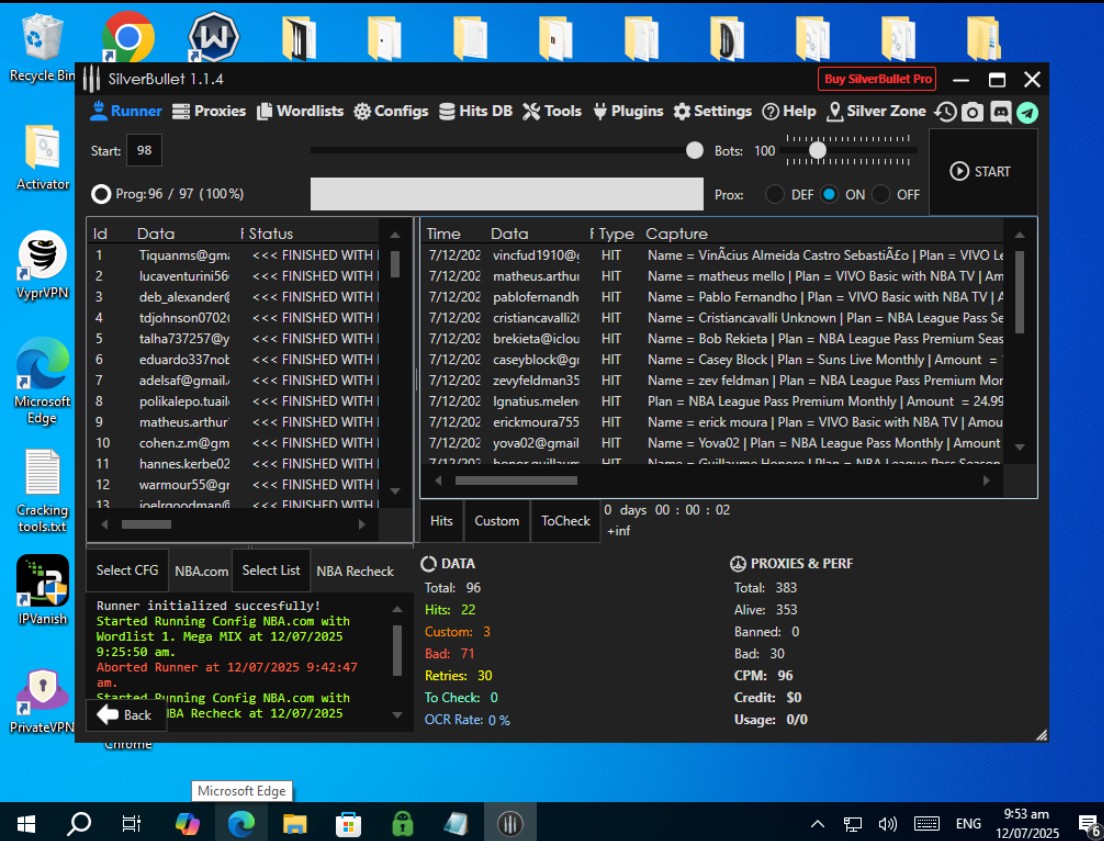Open SilverBullet Settings
Image resolution: width=1104 pixels, height=841 pixels.
coord(712,111)
